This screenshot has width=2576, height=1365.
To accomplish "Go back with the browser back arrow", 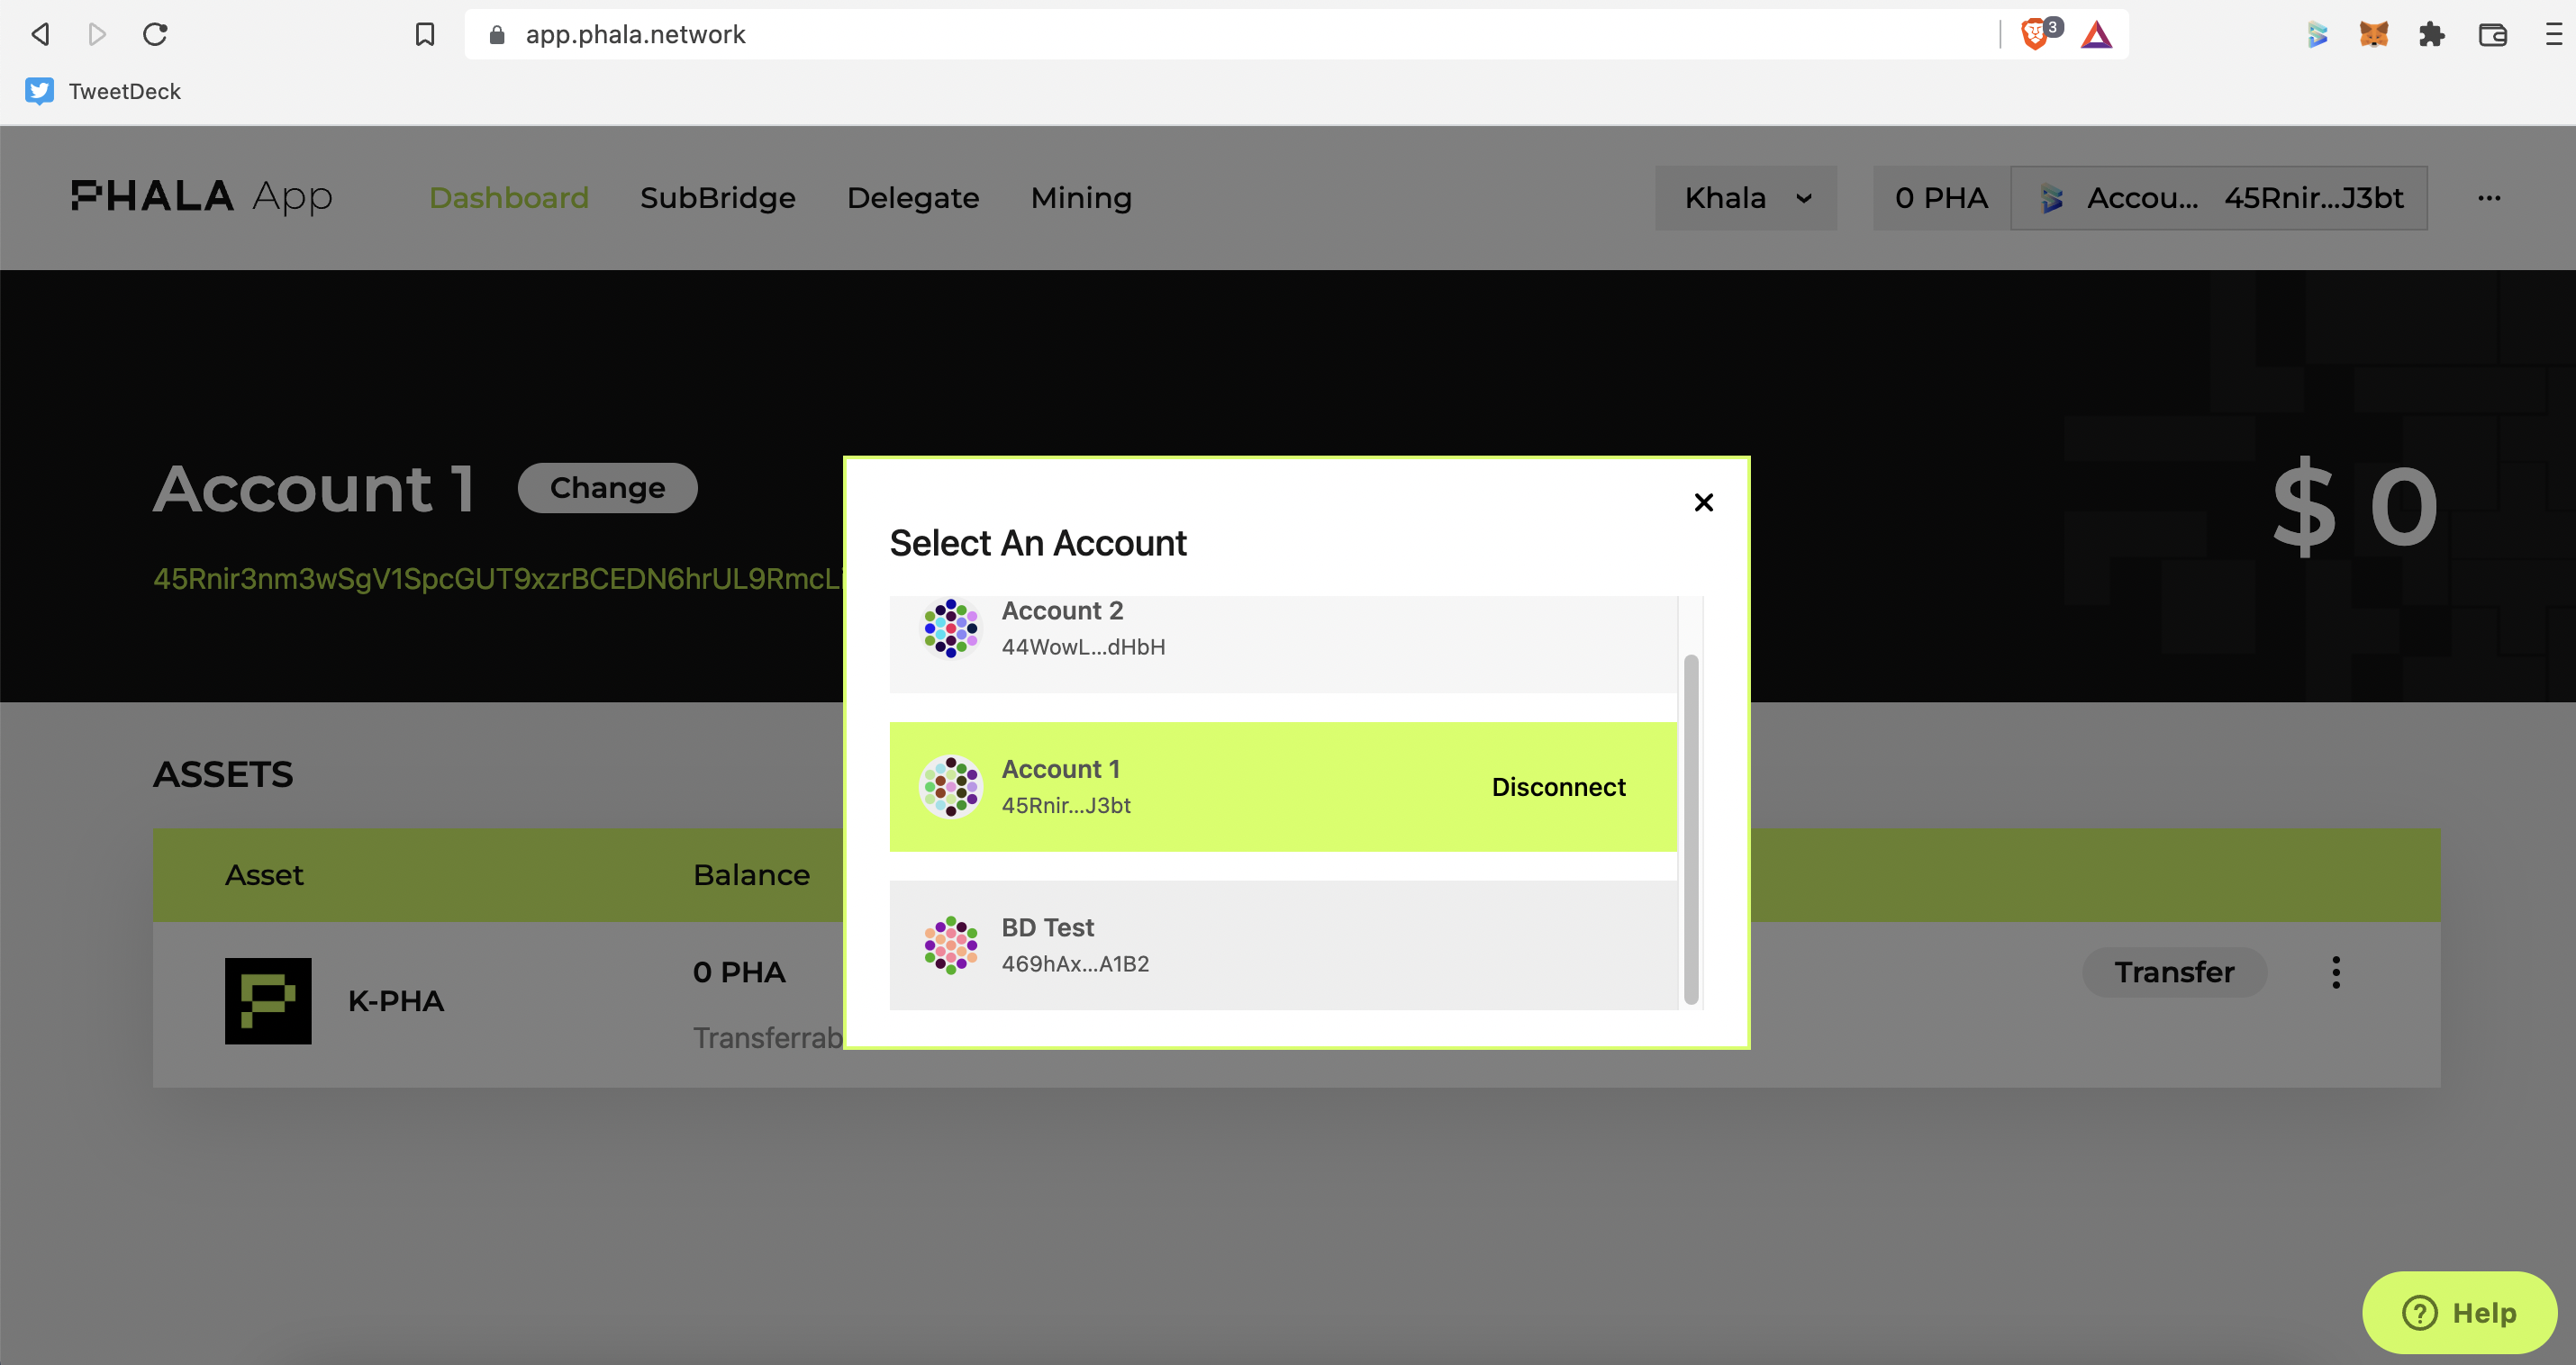I will [40, 34].
